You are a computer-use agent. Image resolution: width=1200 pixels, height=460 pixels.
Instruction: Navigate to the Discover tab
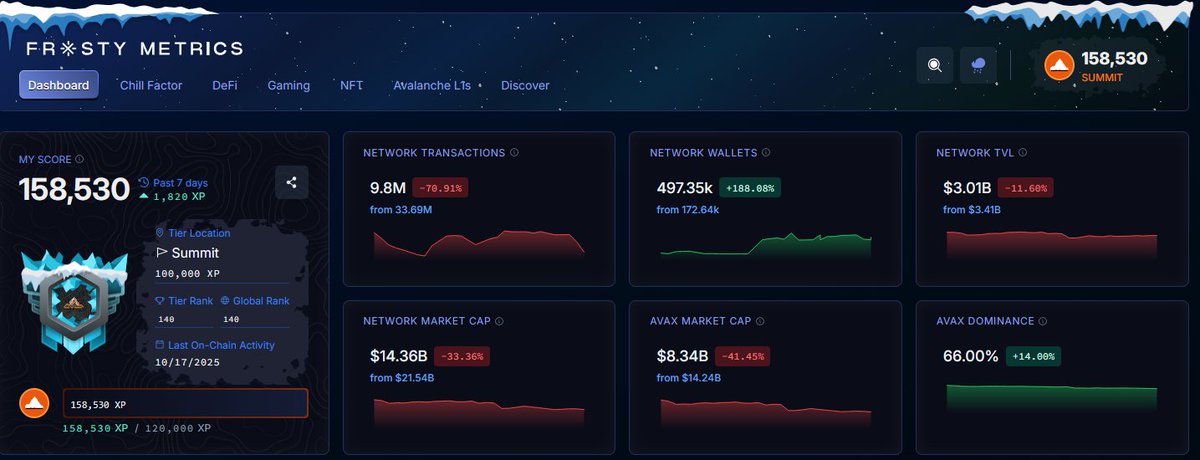click(x=525, y=85)
